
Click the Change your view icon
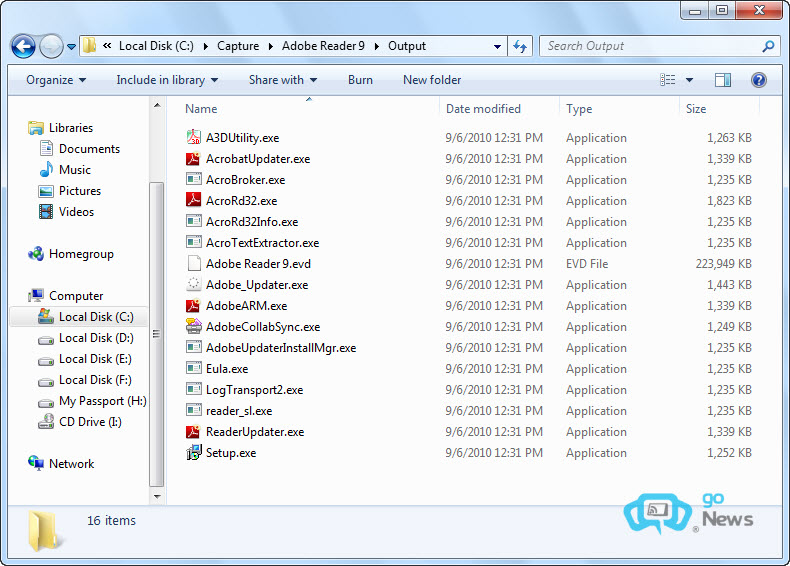click(x=668, y=80)
